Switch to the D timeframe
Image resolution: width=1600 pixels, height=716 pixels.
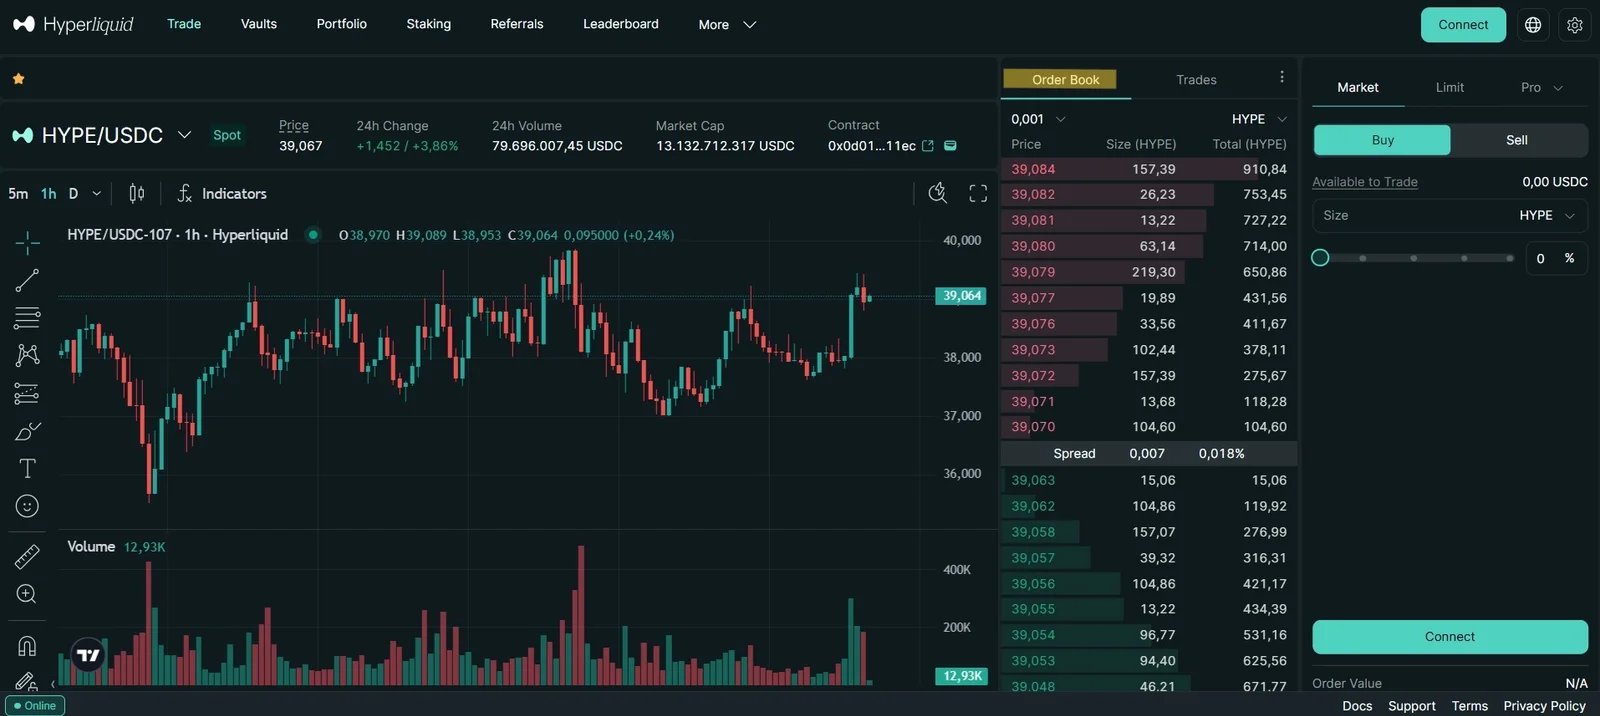73,194
